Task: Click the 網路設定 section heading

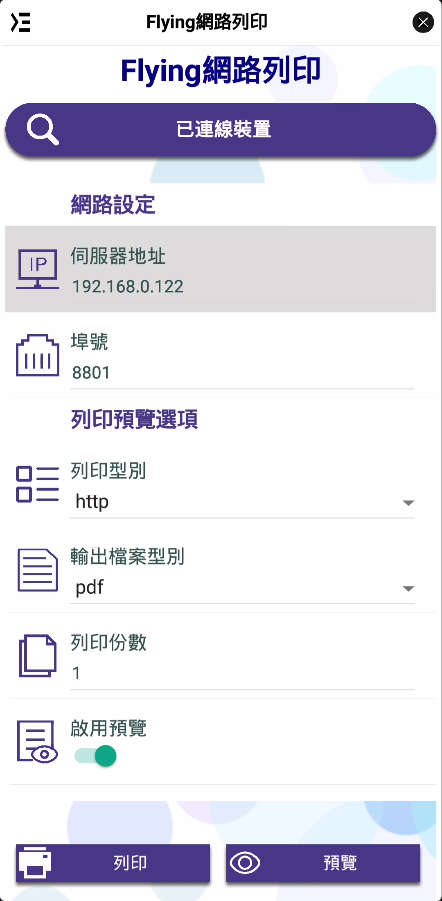Action: (x=113, y=205)
